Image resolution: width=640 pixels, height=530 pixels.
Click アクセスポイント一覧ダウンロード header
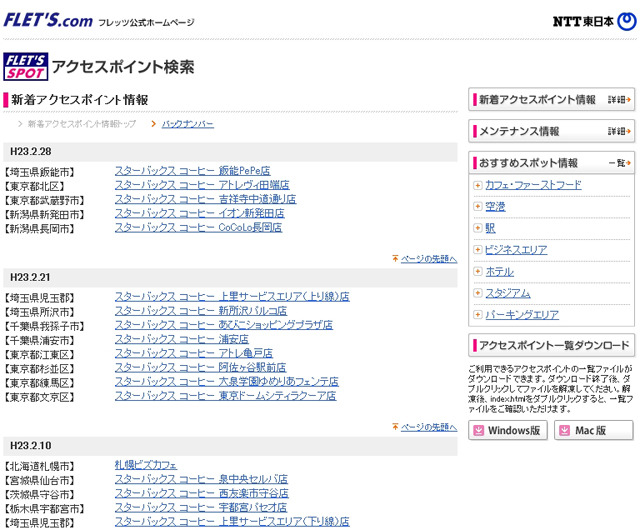551,345
